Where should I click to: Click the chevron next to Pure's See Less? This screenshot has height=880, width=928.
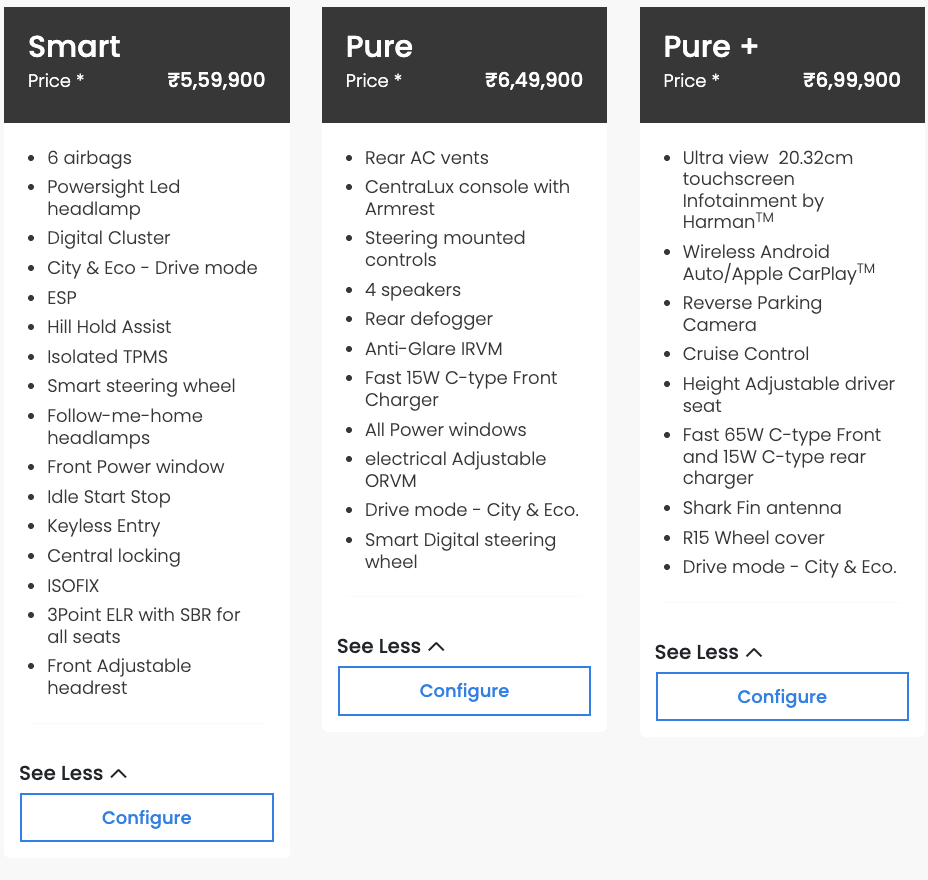(436, 647)
